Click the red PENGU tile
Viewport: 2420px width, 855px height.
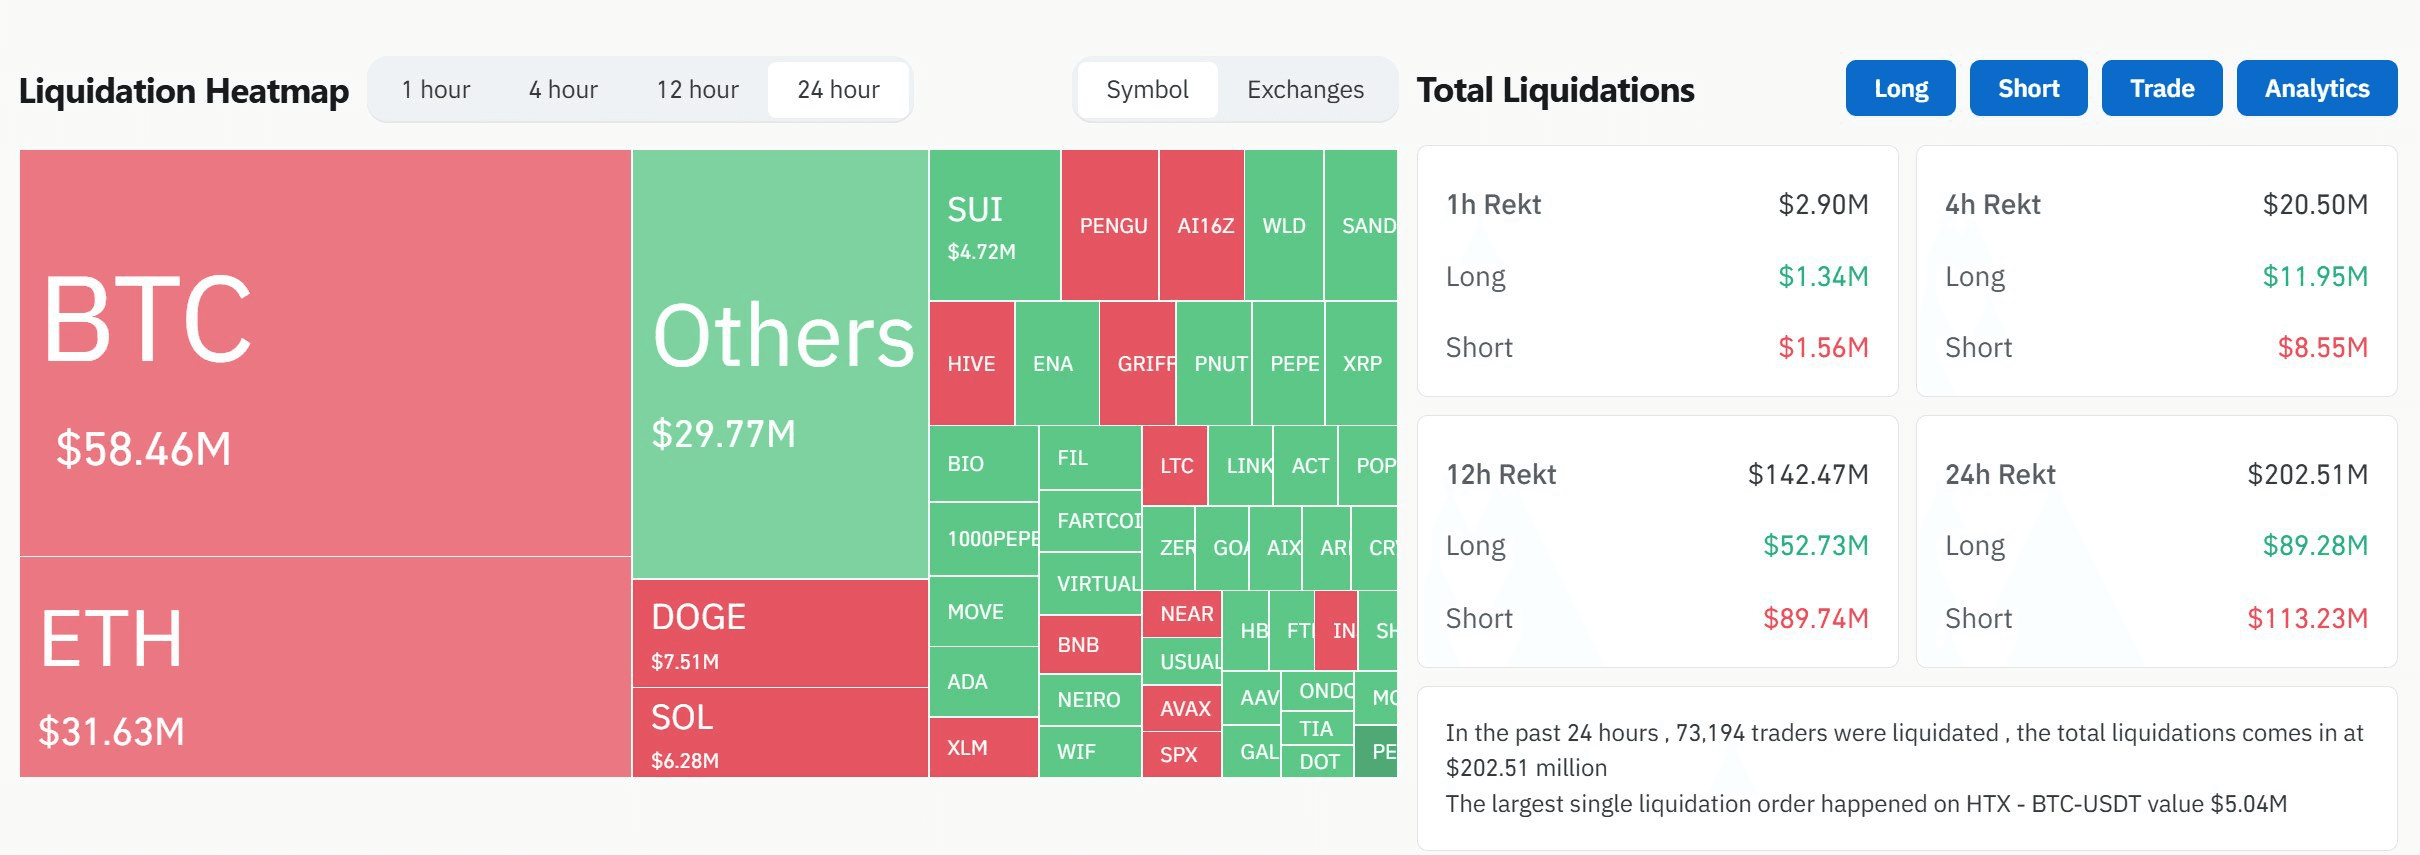[1110, 225]
